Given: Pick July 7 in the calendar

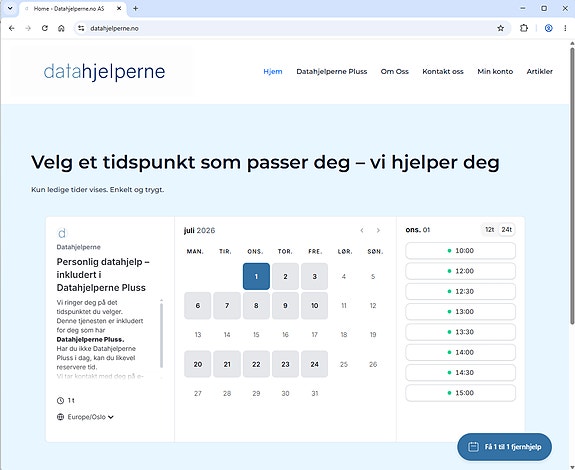Looking at the screenshot, I should (227, 305).
